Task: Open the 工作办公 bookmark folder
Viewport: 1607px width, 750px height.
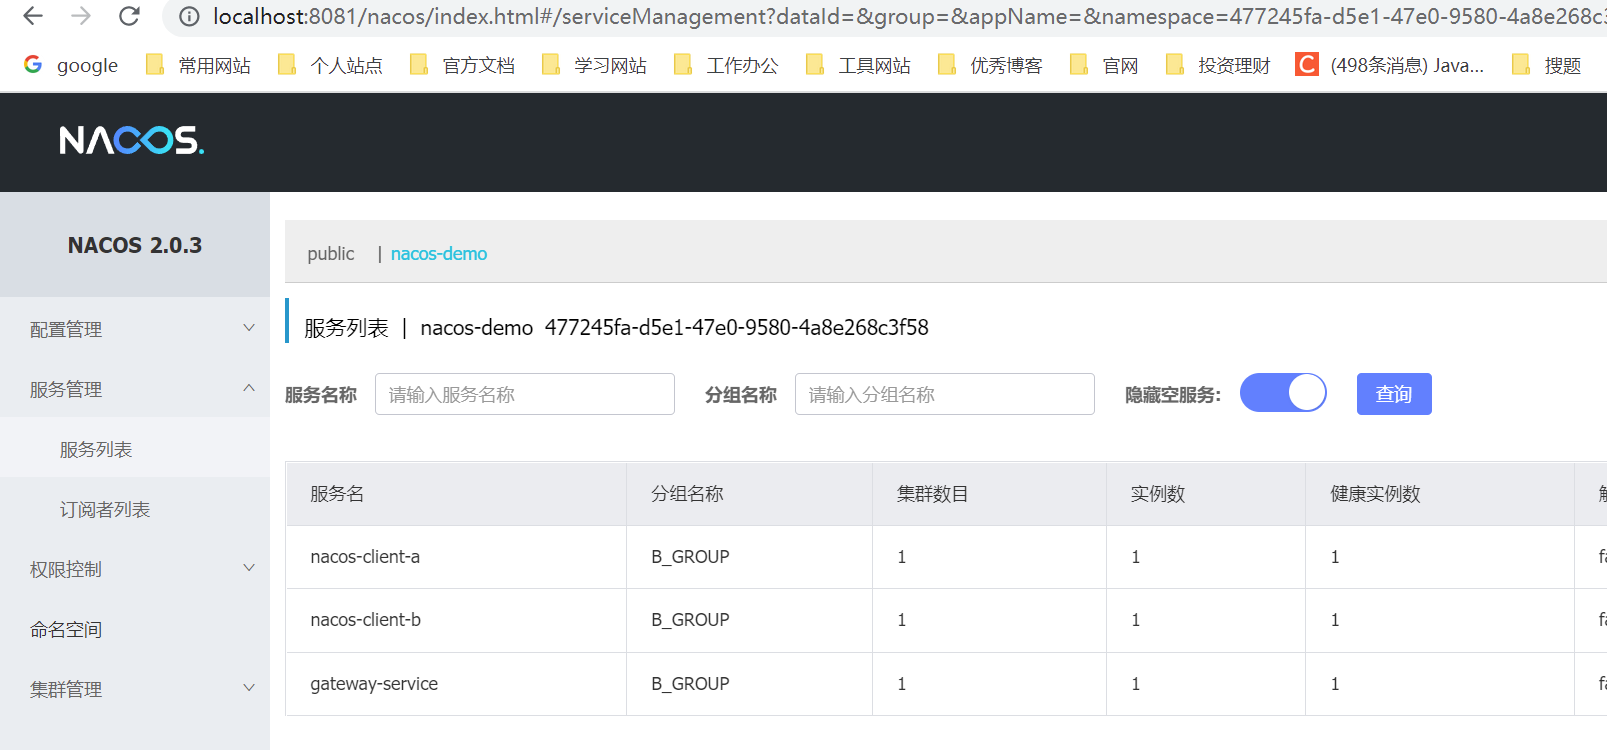Action: point(726,65)
